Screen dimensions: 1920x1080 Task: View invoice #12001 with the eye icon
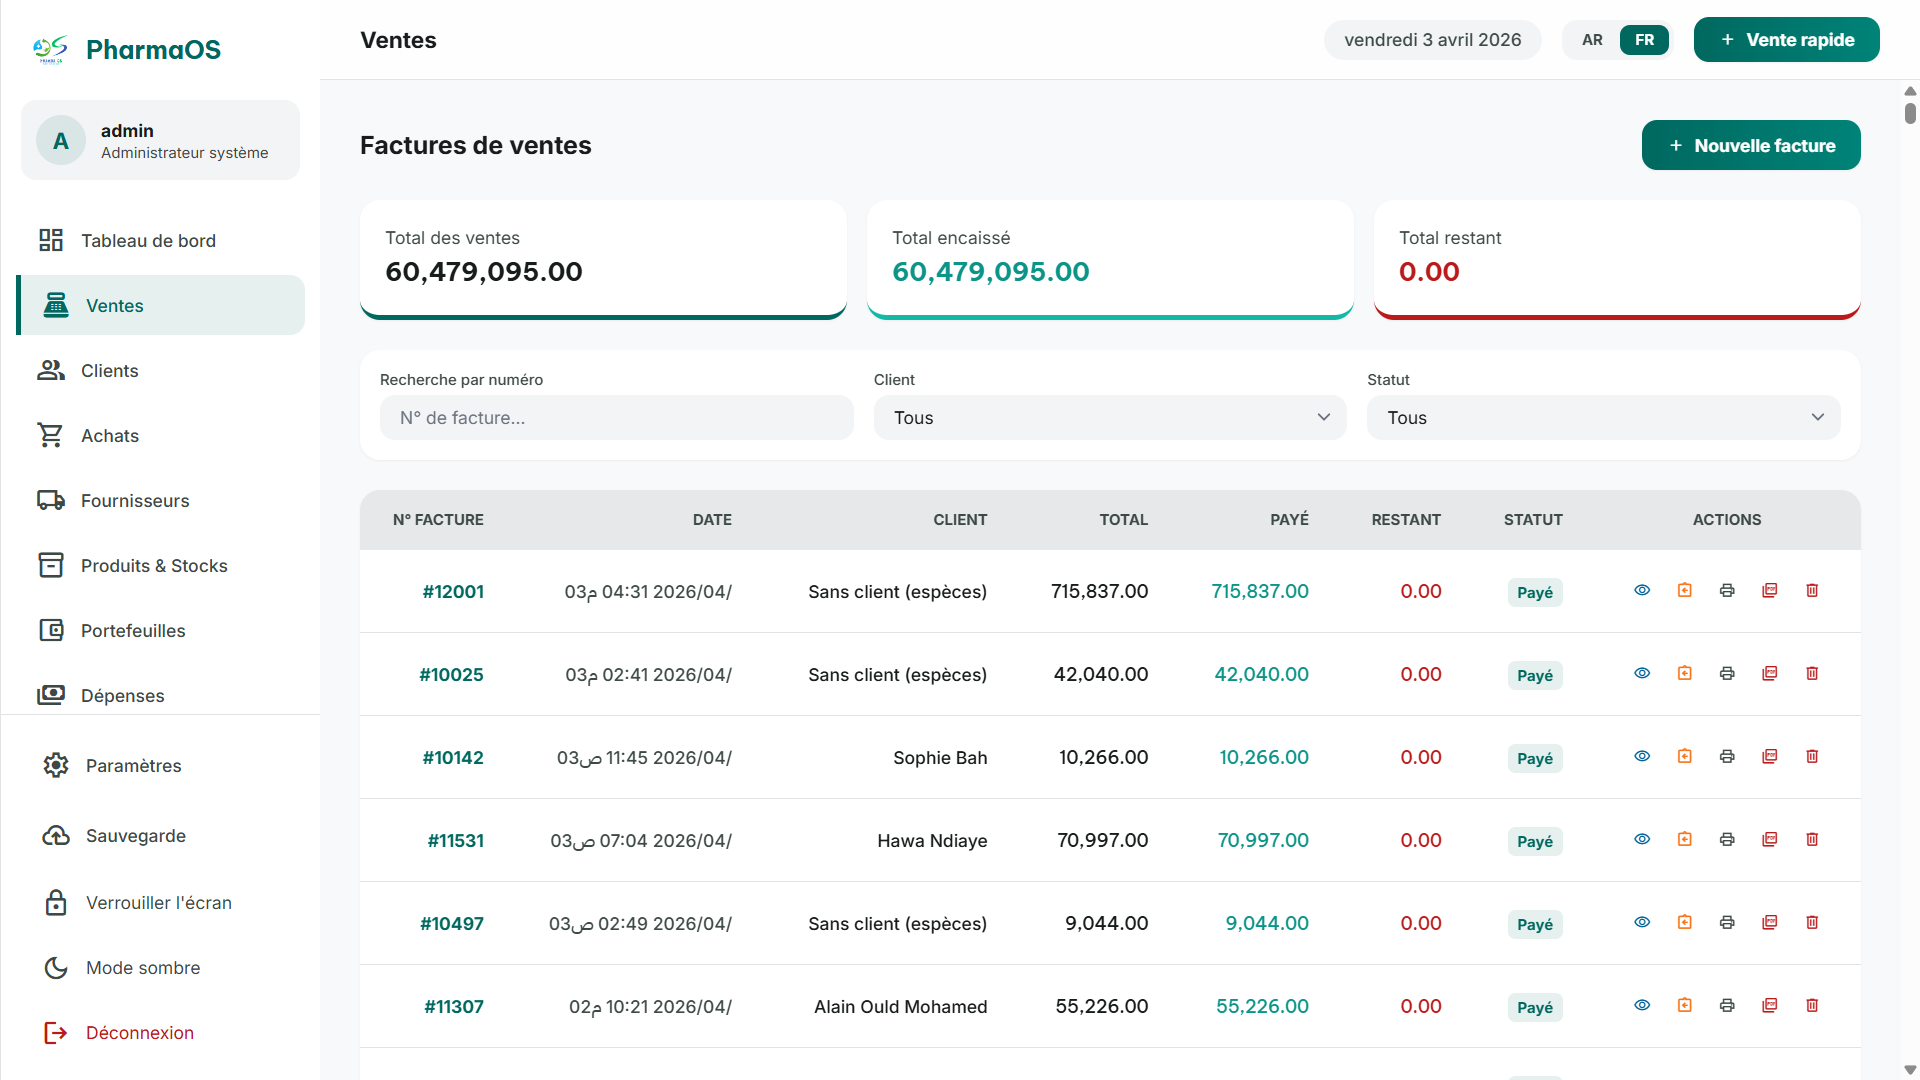tap(1642, 591)
